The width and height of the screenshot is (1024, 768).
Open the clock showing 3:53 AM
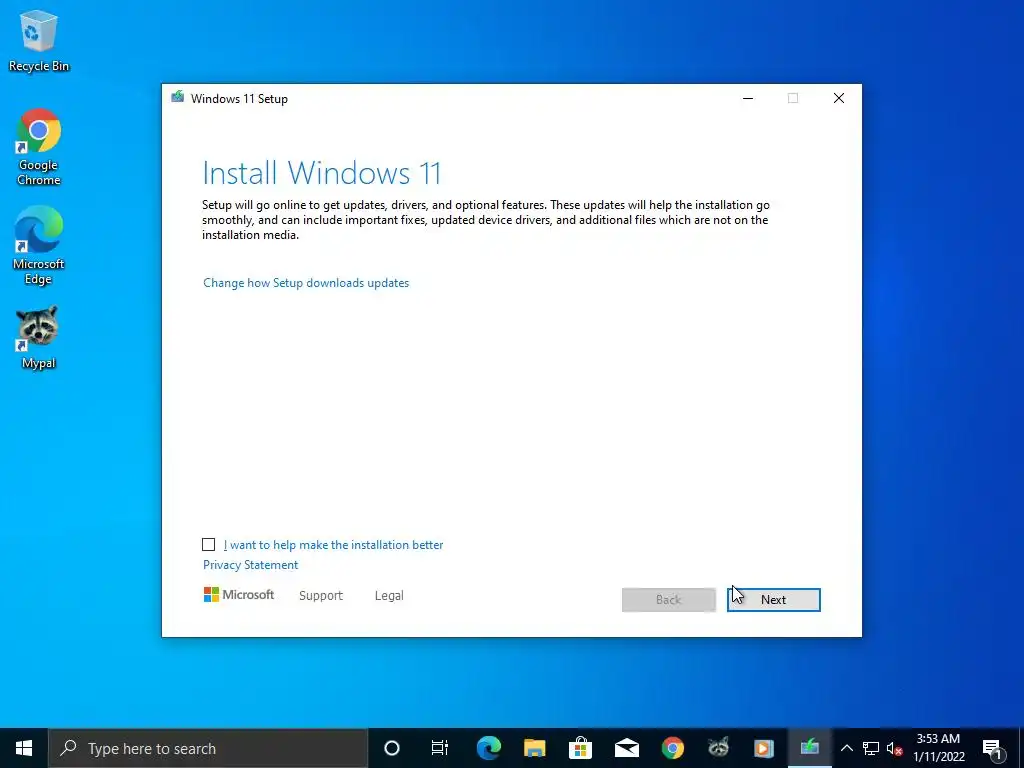point(938,748)
